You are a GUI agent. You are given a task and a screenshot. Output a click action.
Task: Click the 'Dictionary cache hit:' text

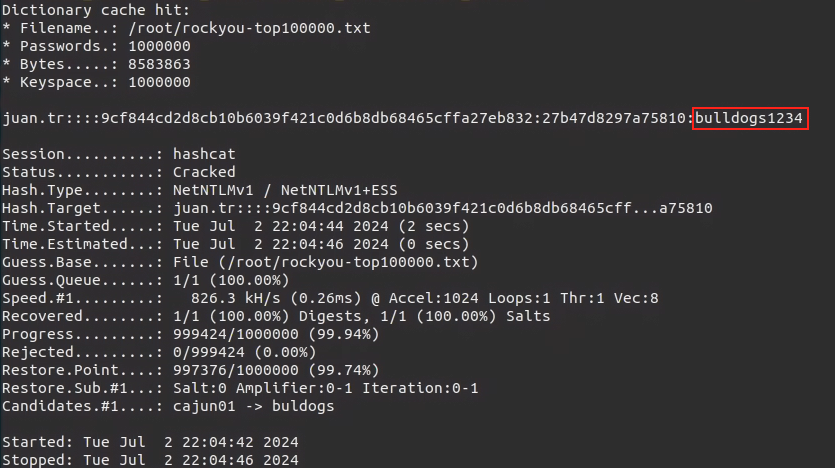[80, 10]
